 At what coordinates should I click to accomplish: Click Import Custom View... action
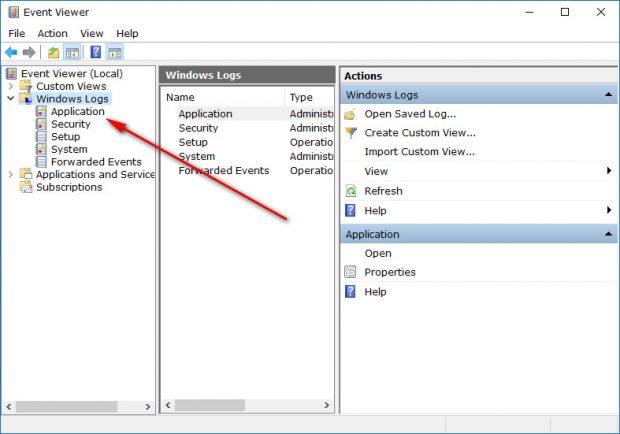[x=420, y=152]
